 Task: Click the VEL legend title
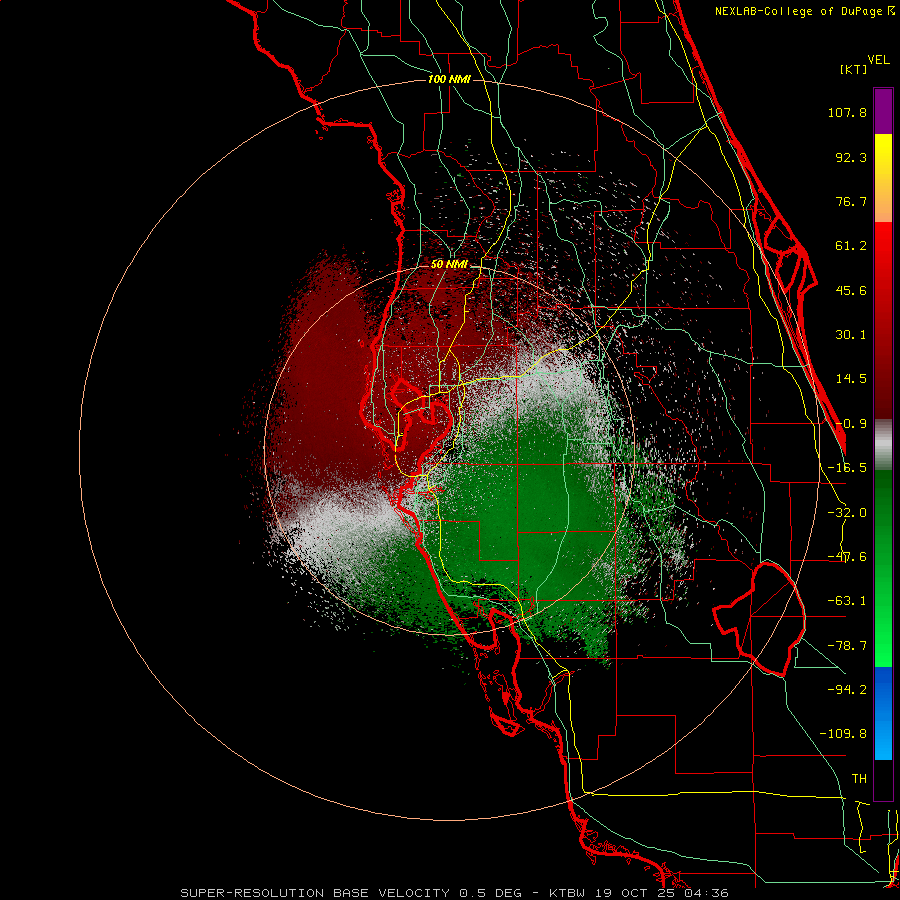point(878,60)
